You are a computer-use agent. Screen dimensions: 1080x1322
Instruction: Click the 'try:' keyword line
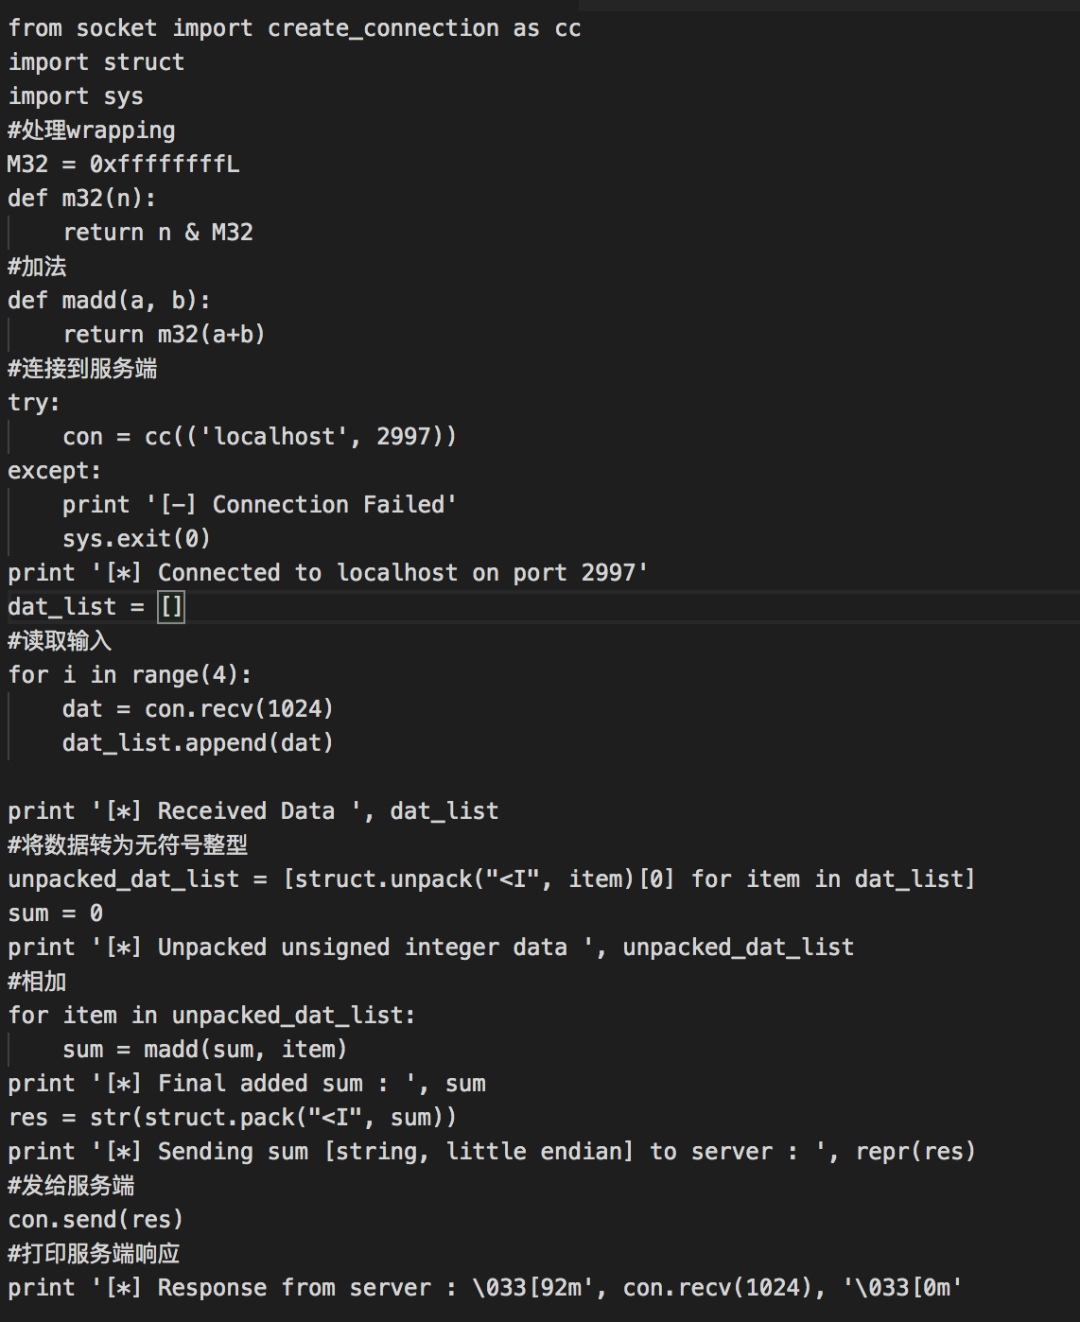[34, 402]
